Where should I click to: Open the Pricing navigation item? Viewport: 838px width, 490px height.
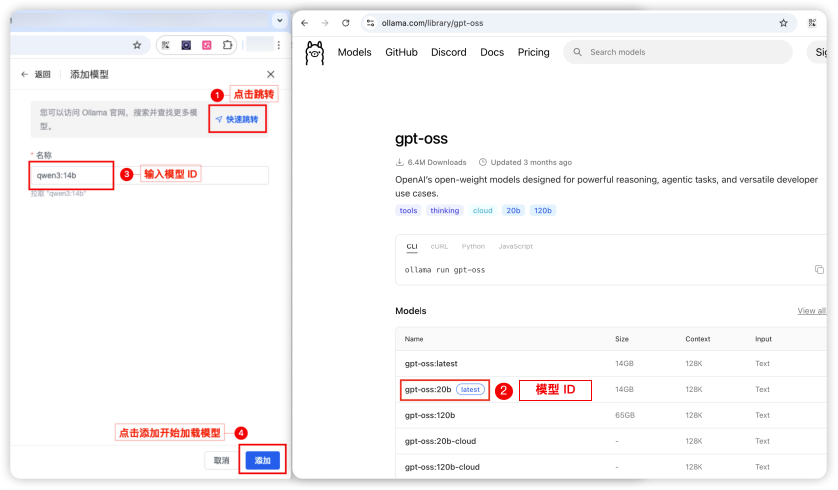point(533,52)
